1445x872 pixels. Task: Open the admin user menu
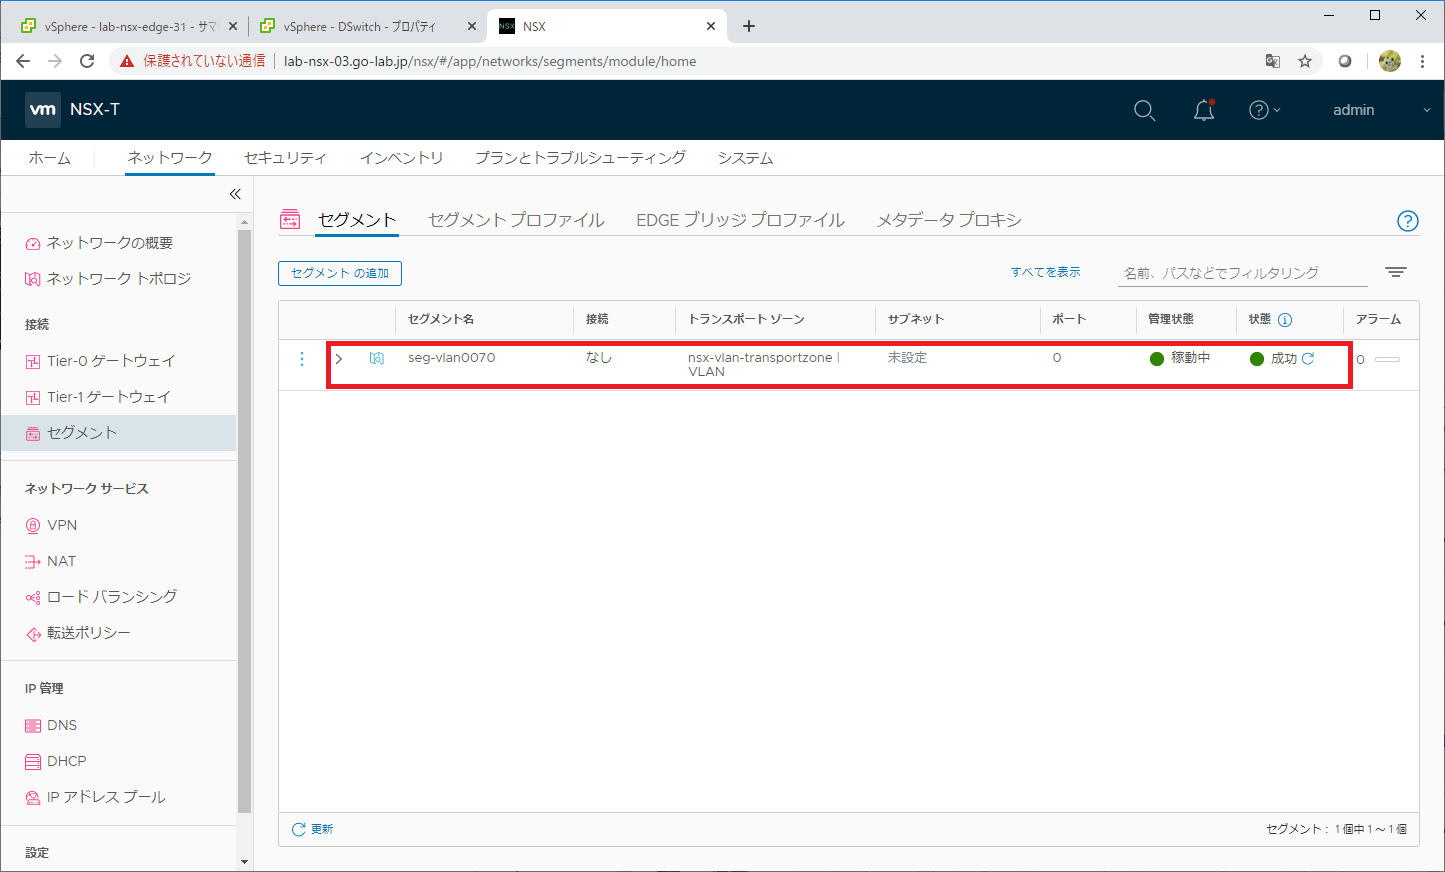[1381, 110]
